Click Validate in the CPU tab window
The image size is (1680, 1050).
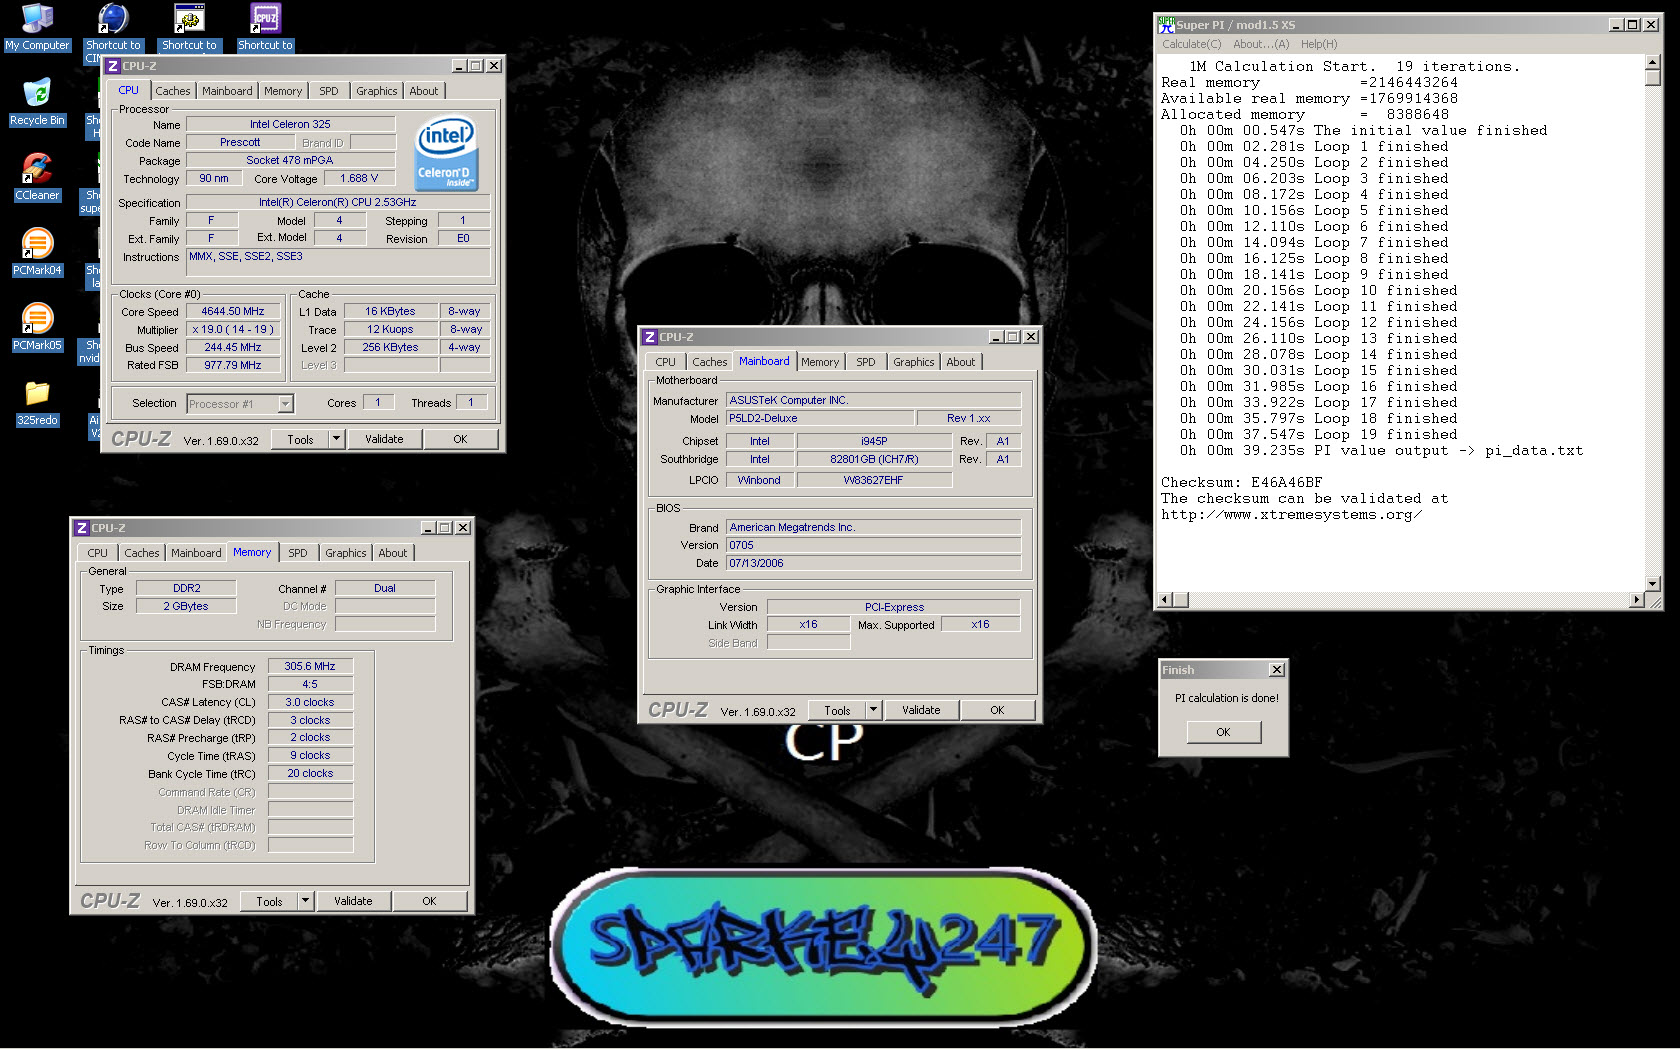pos(384,438)
